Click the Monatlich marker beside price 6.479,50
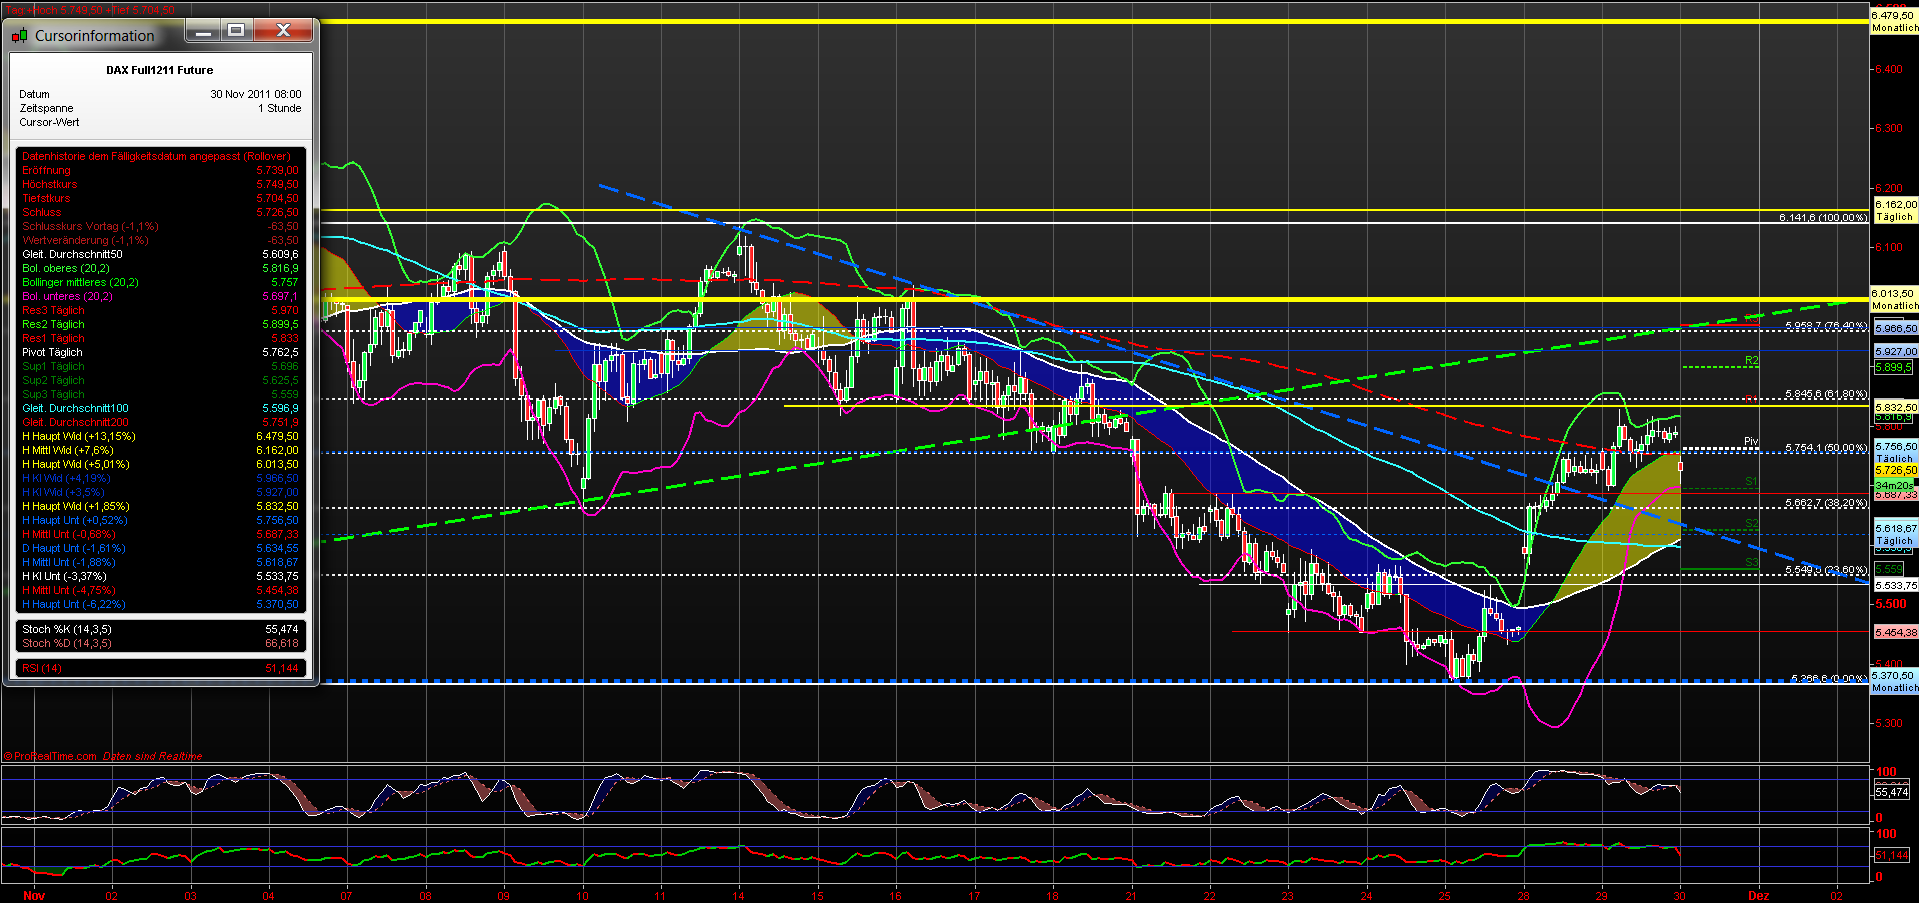Screen dimensions: 1919x903 tap(1894, 27)
